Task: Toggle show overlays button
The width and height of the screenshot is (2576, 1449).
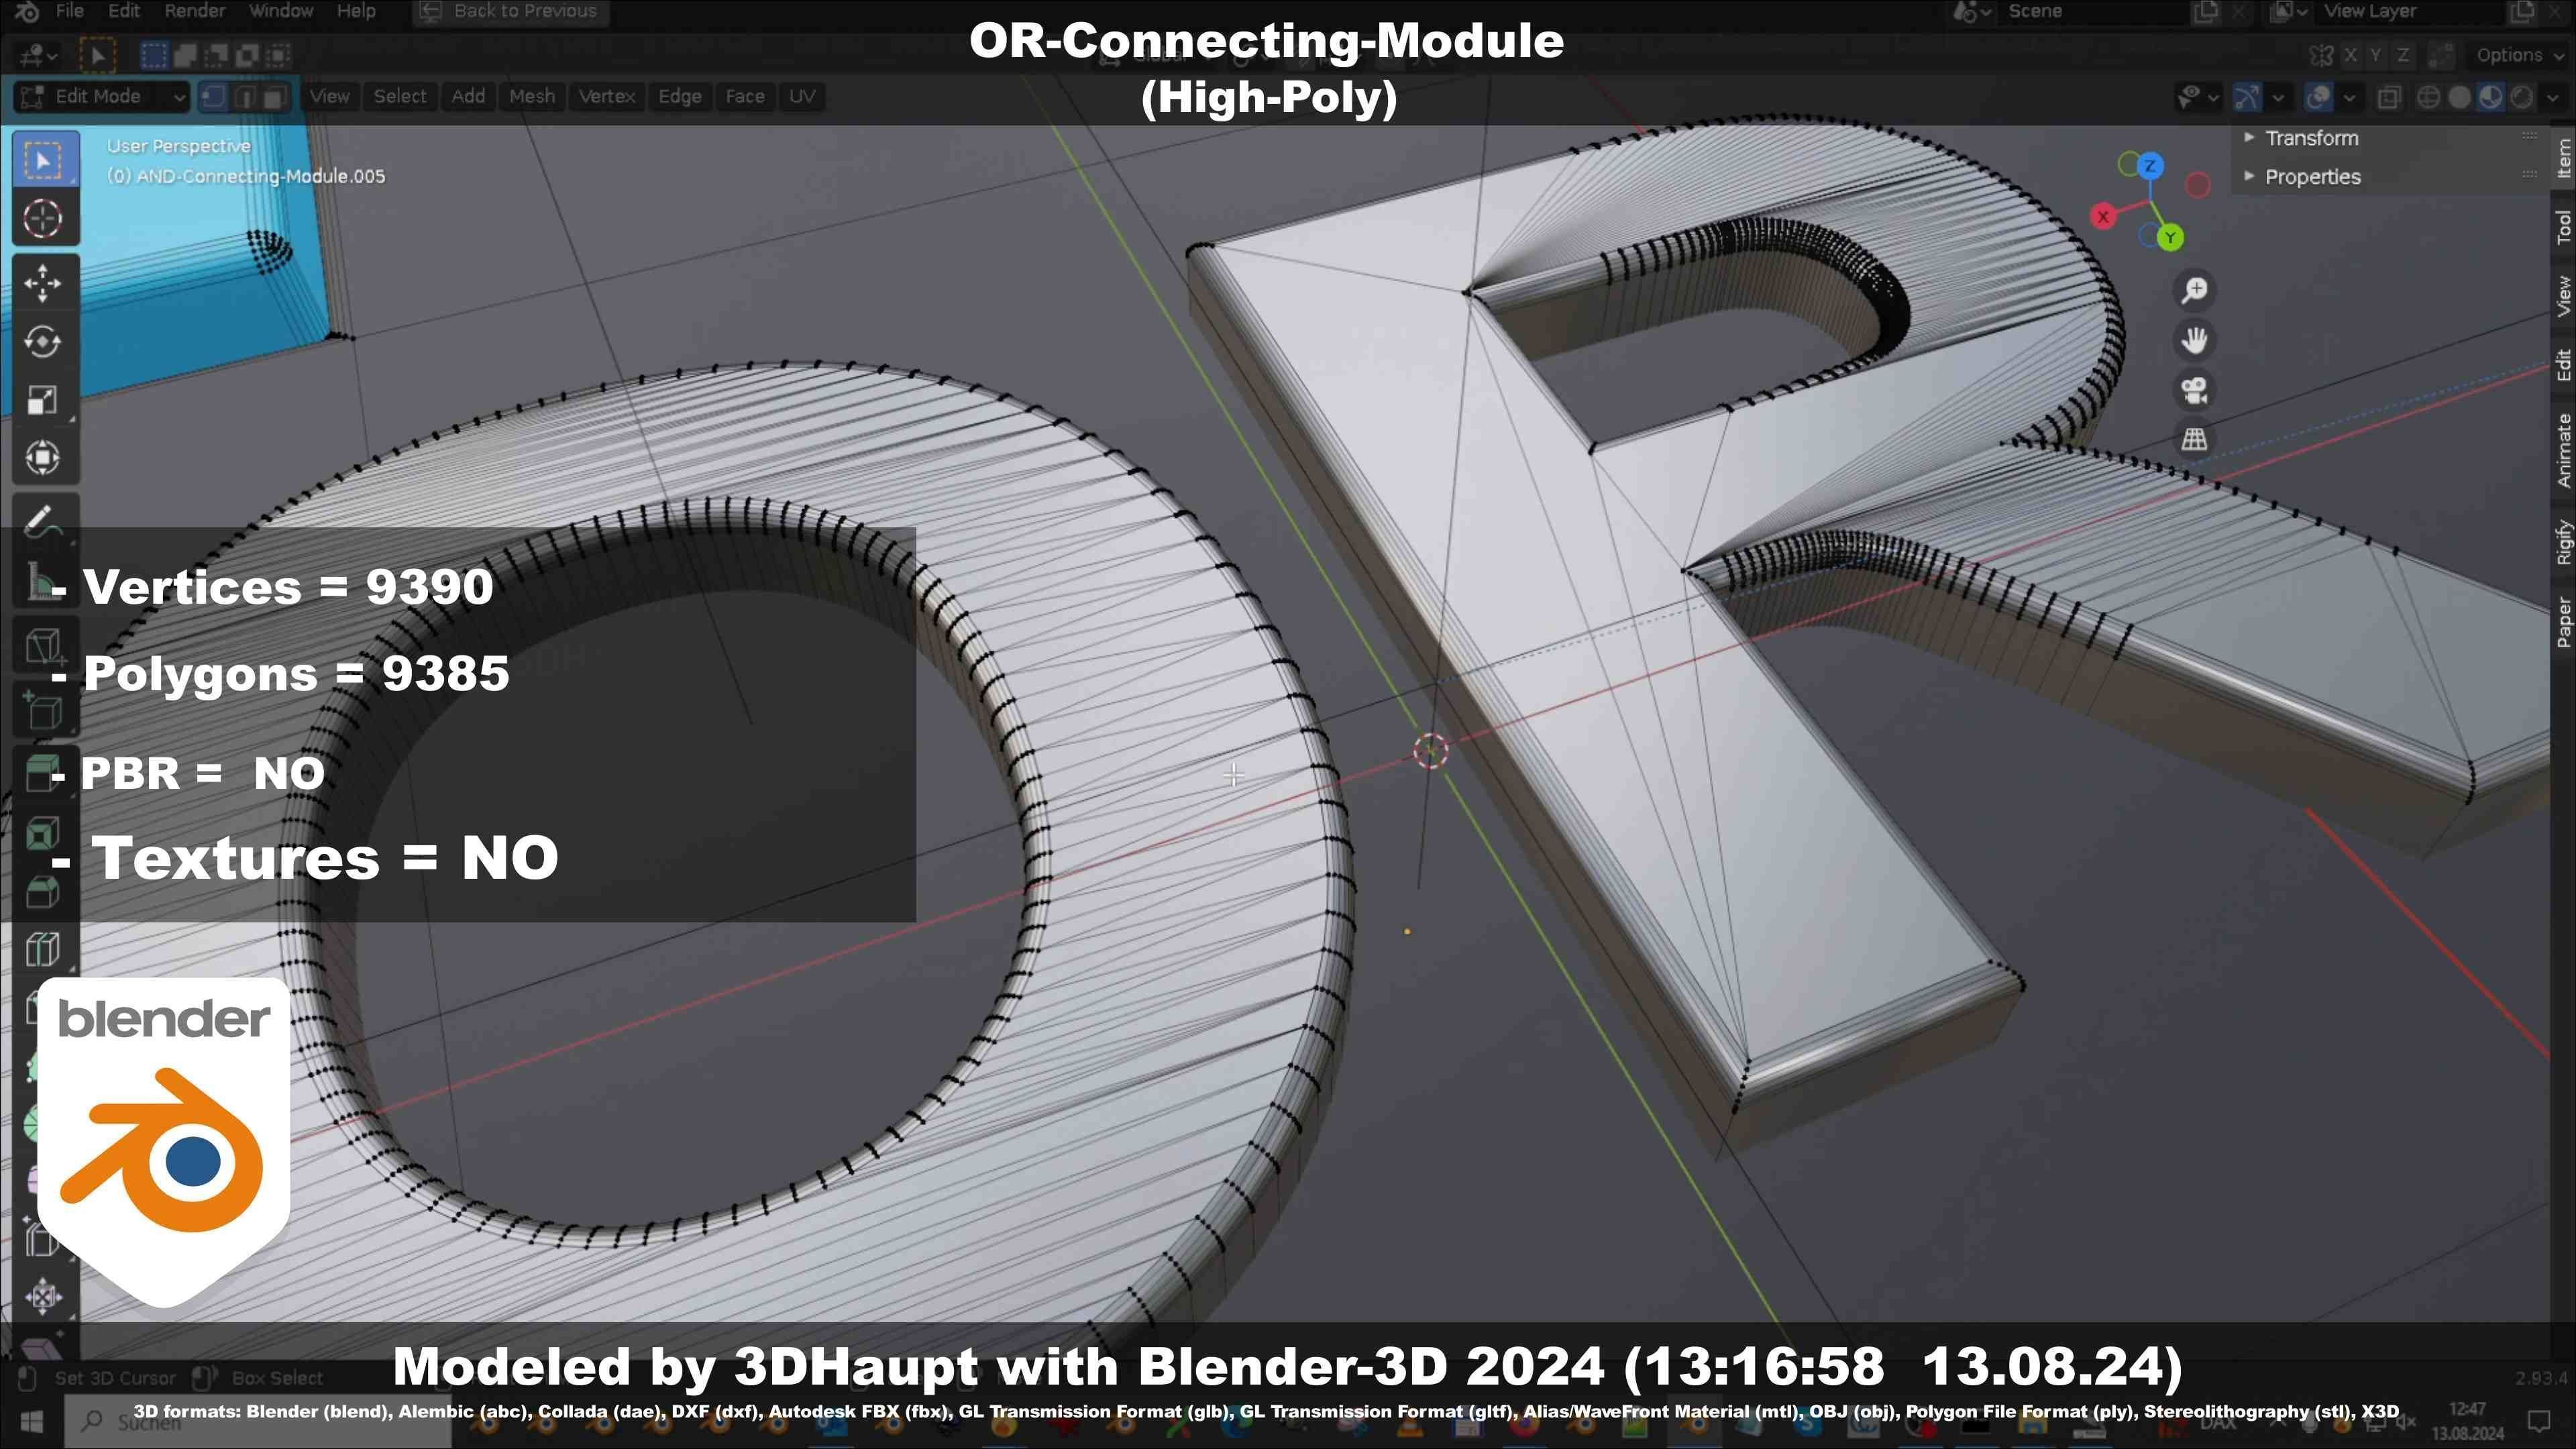Action: pos(2318,97)
